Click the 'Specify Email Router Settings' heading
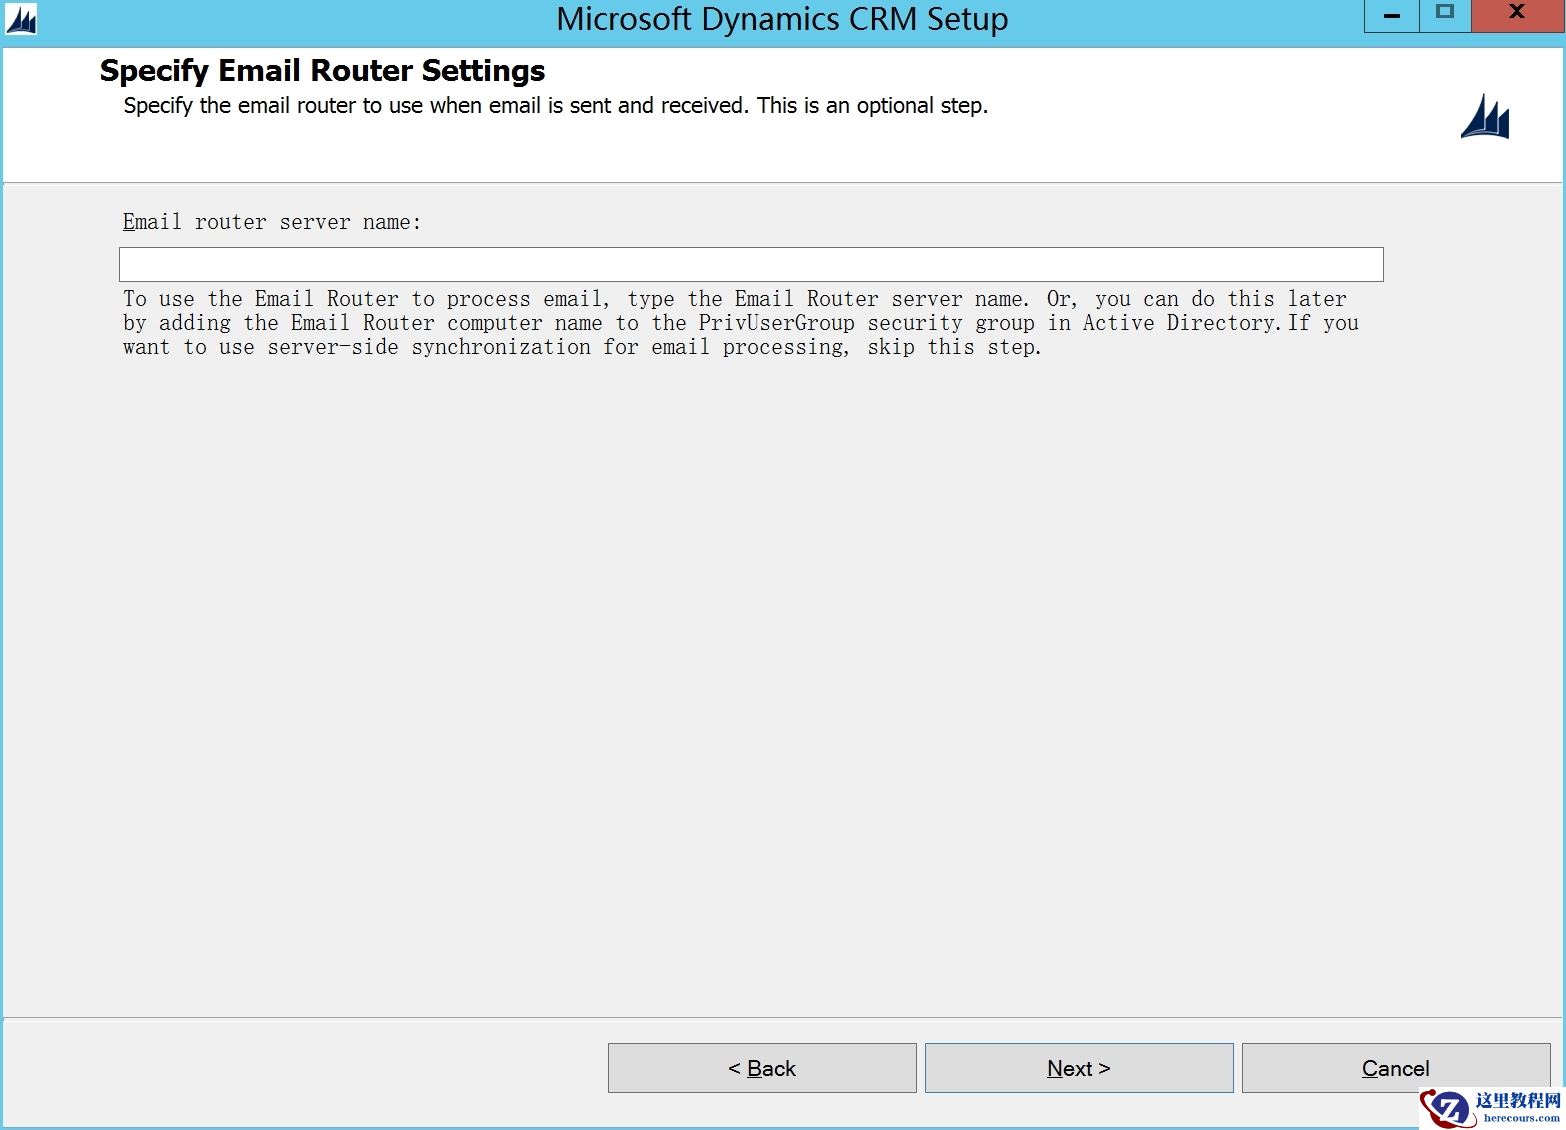Image resolution: width=1566 pixels, height=1130 pixels. point(322,71)
